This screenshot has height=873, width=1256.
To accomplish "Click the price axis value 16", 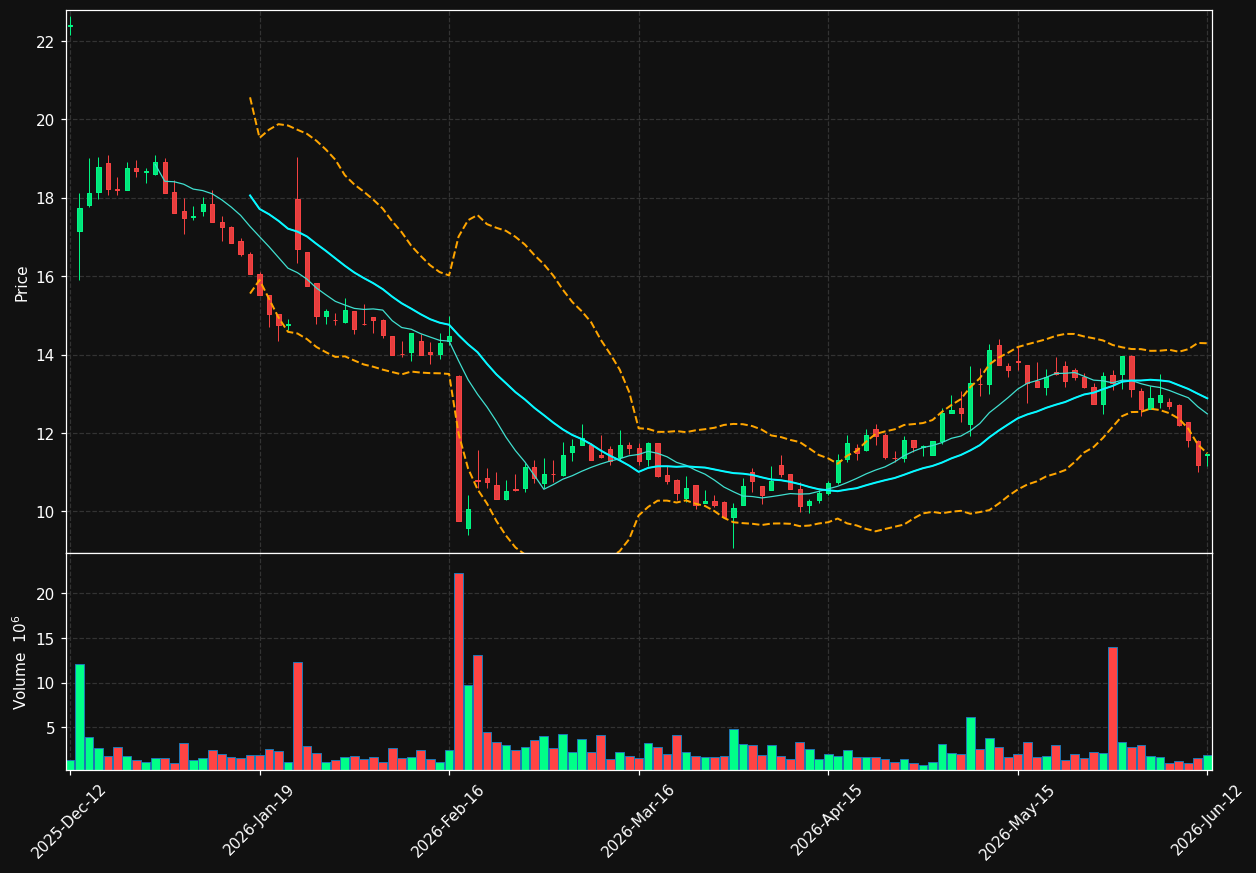I will tap(45, 277).
